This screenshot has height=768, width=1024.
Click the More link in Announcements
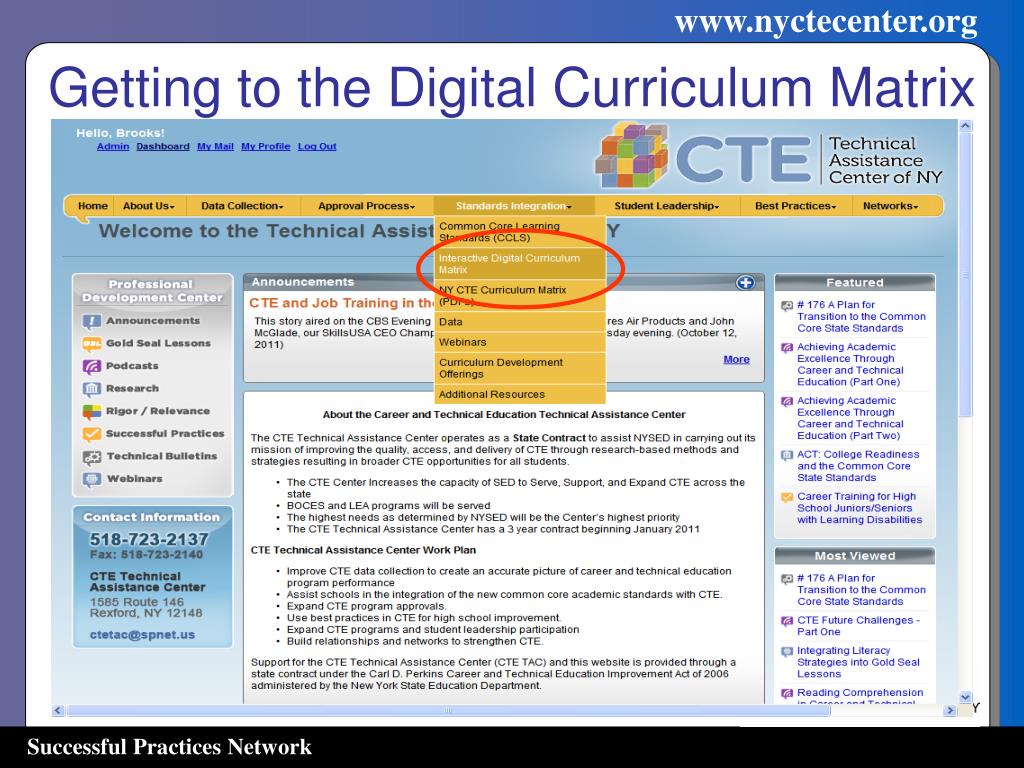click(x=737, y=359)
